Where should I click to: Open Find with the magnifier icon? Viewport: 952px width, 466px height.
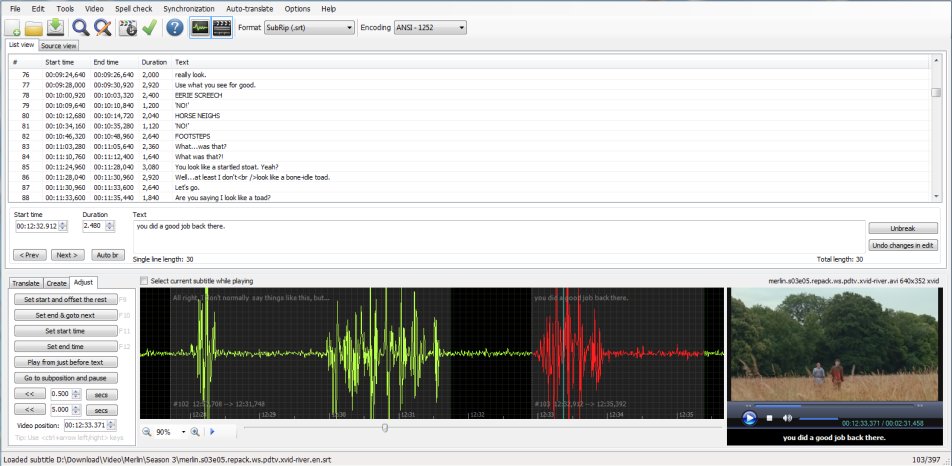[80, 28]
